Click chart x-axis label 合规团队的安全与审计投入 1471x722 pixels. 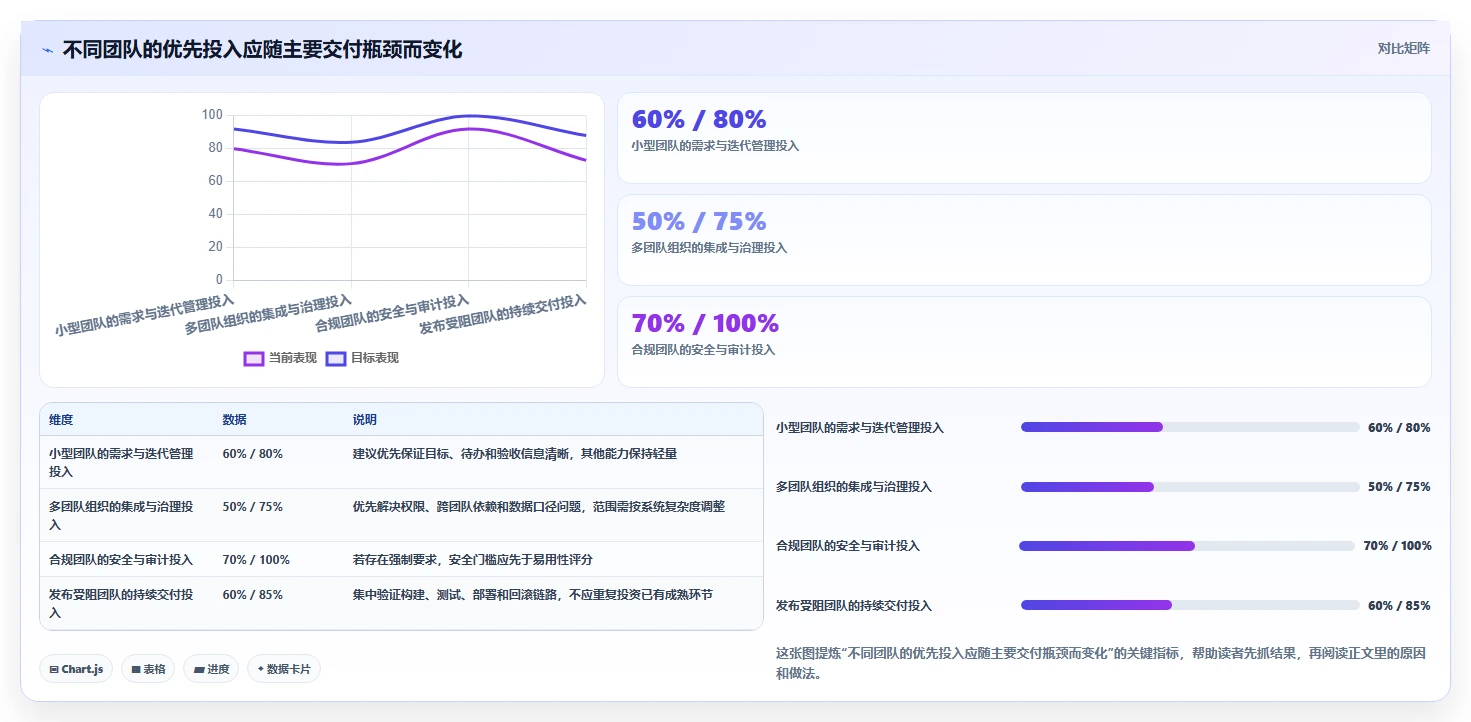392,313
